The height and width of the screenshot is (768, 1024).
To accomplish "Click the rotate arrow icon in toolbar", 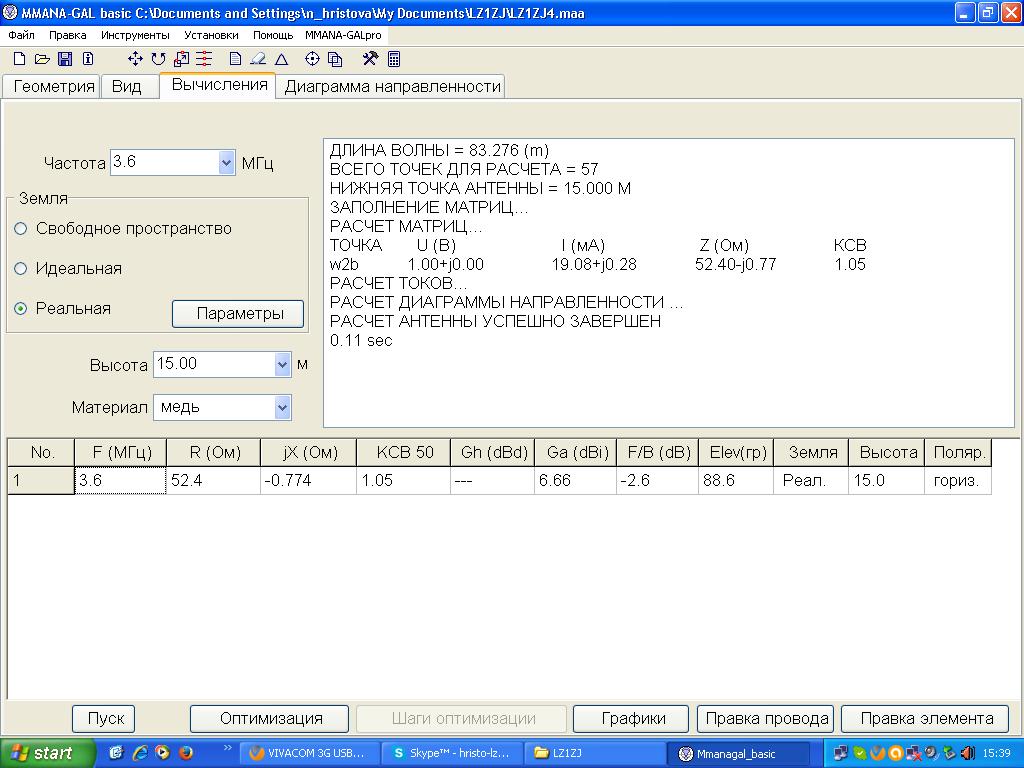I will click(159, 59).
